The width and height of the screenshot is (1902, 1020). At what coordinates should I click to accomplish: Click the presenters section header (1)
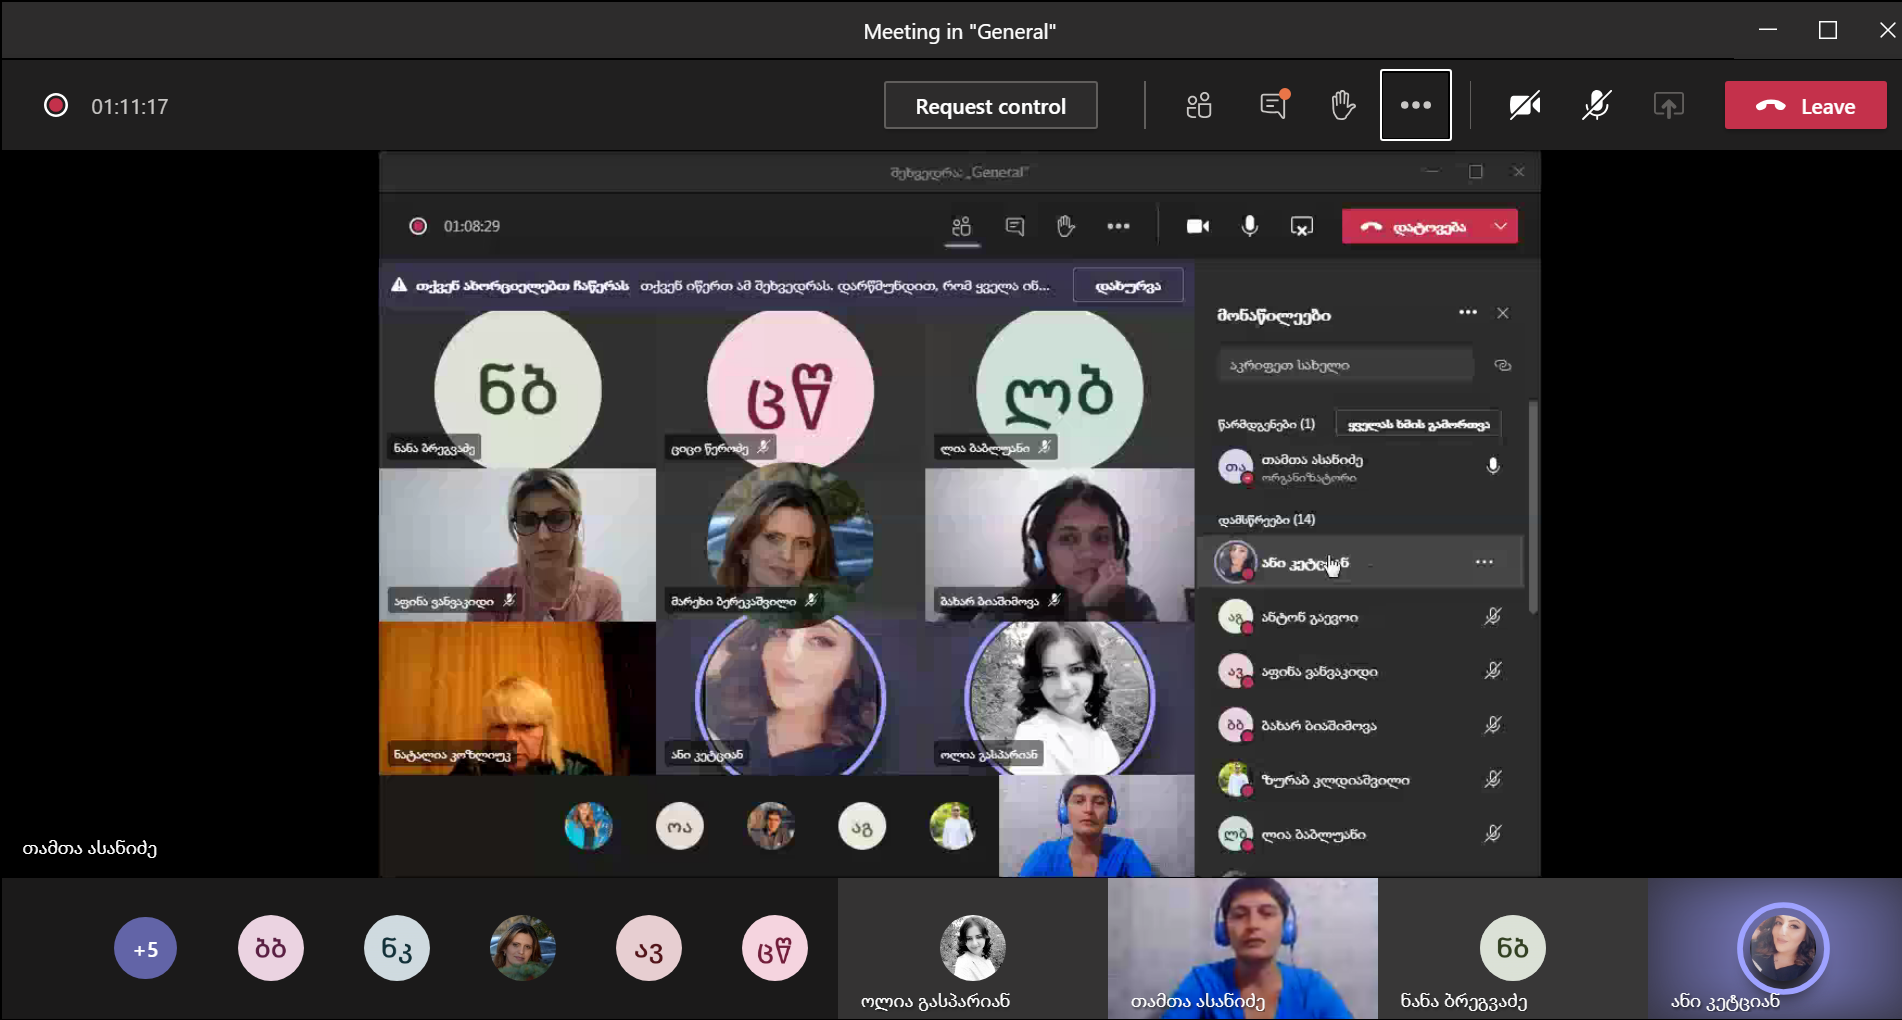tap(1266, 424)
